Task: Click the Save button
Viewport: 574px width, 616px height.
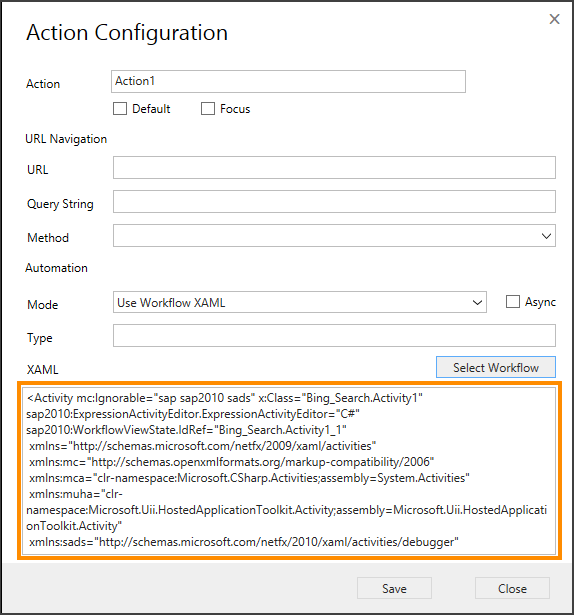Action: click(394, 588)
